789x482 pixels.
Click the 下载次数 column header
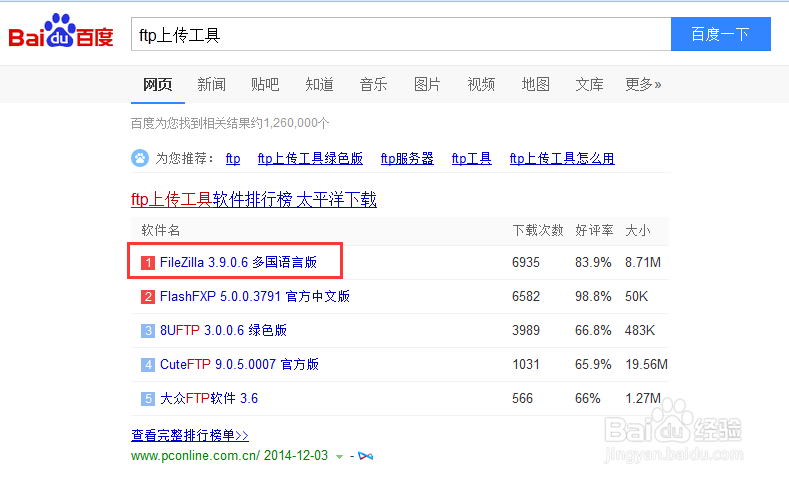pos(538,230)
